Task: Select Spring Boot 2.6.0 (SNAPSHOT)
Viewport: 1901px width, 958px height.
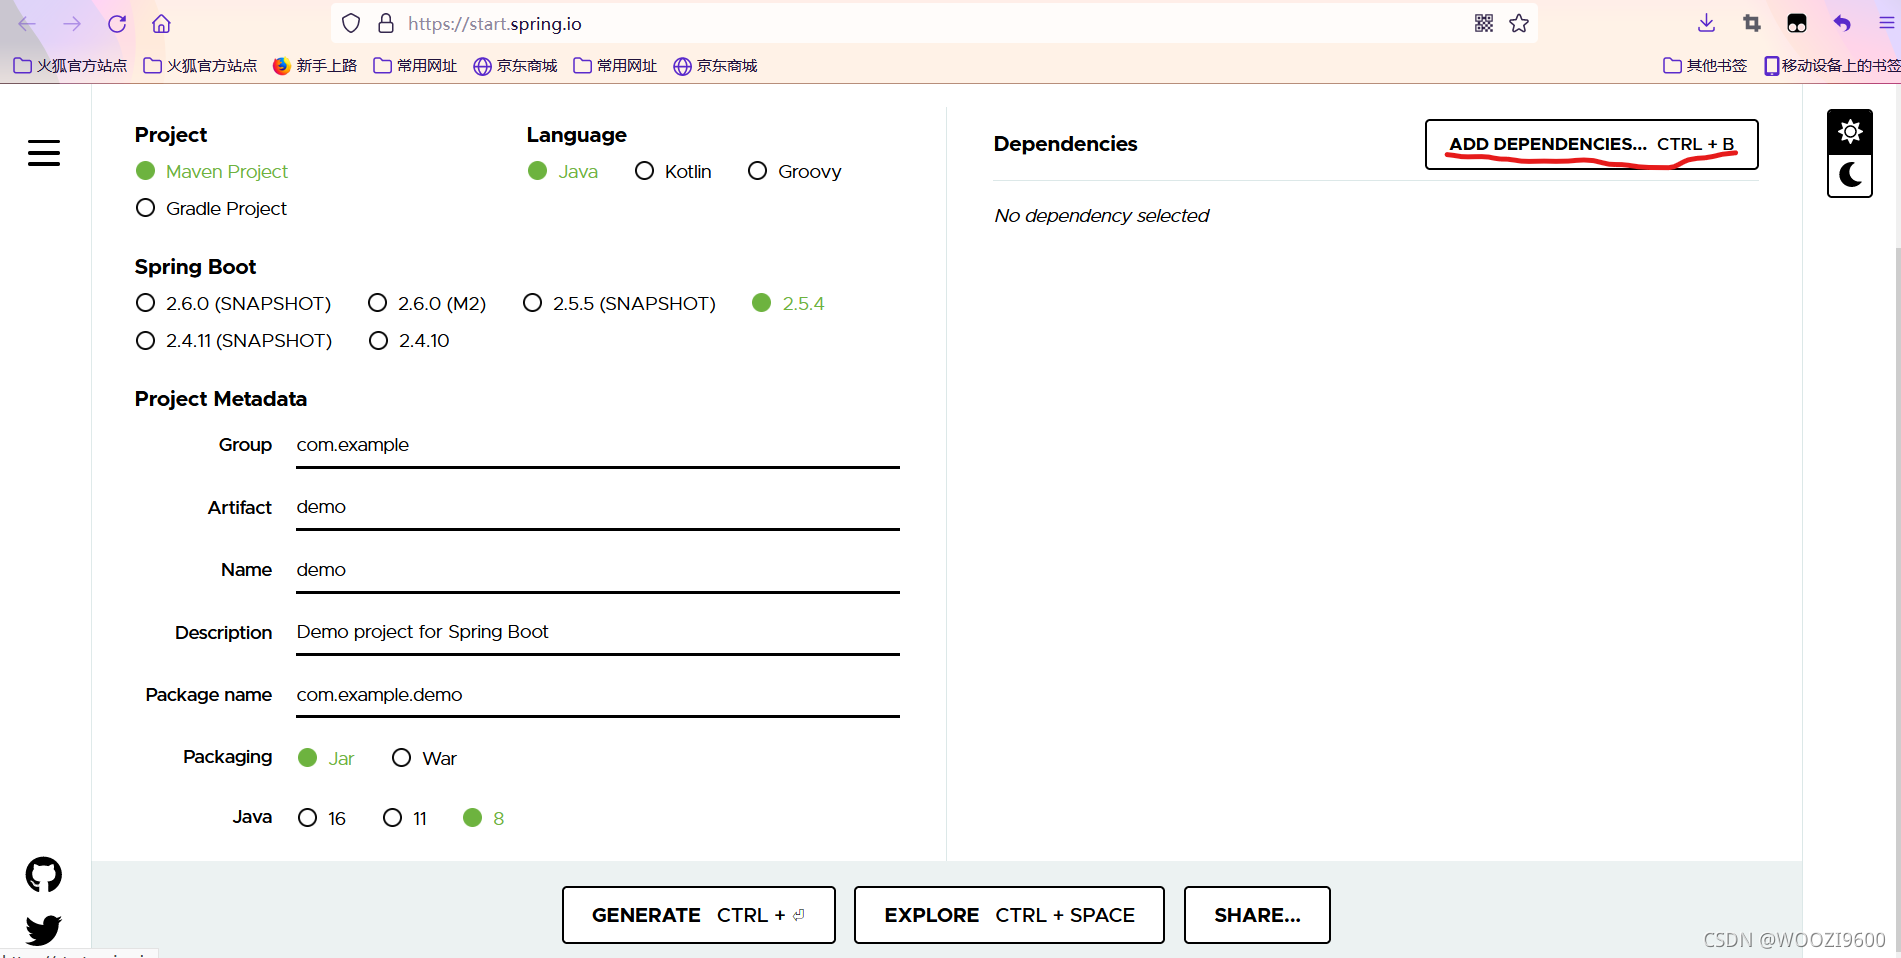Action: pyautogui.click(x=233, y=303)
